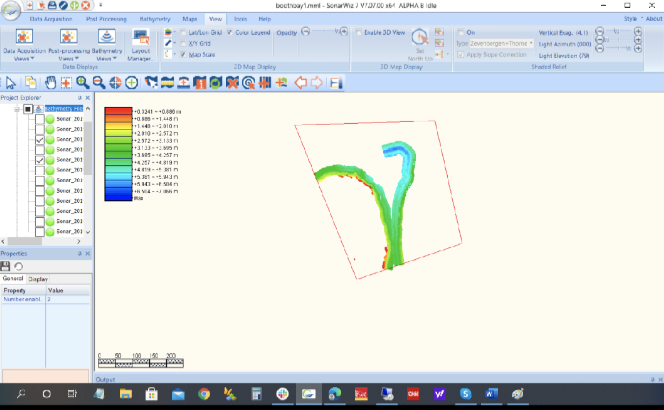Click the zoom out magnifier

(x=98, y=82)
